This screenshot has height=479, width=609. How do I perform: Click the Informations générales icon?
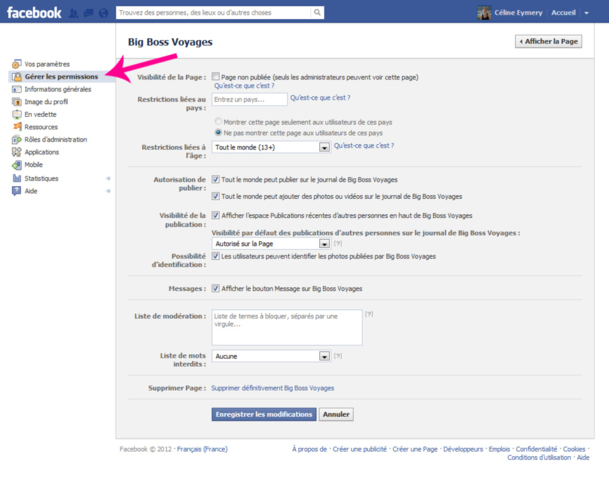(17, 89)
